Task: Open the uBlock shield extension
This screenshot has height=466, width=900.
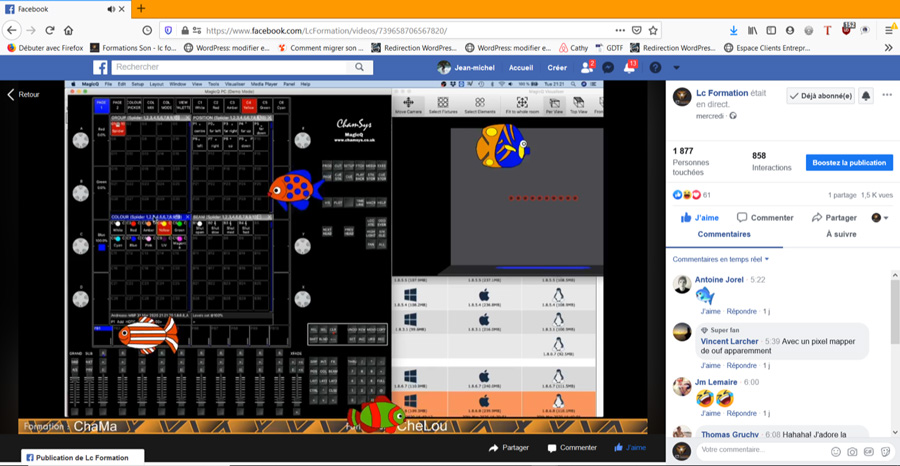Action: [x=847, y=30]
